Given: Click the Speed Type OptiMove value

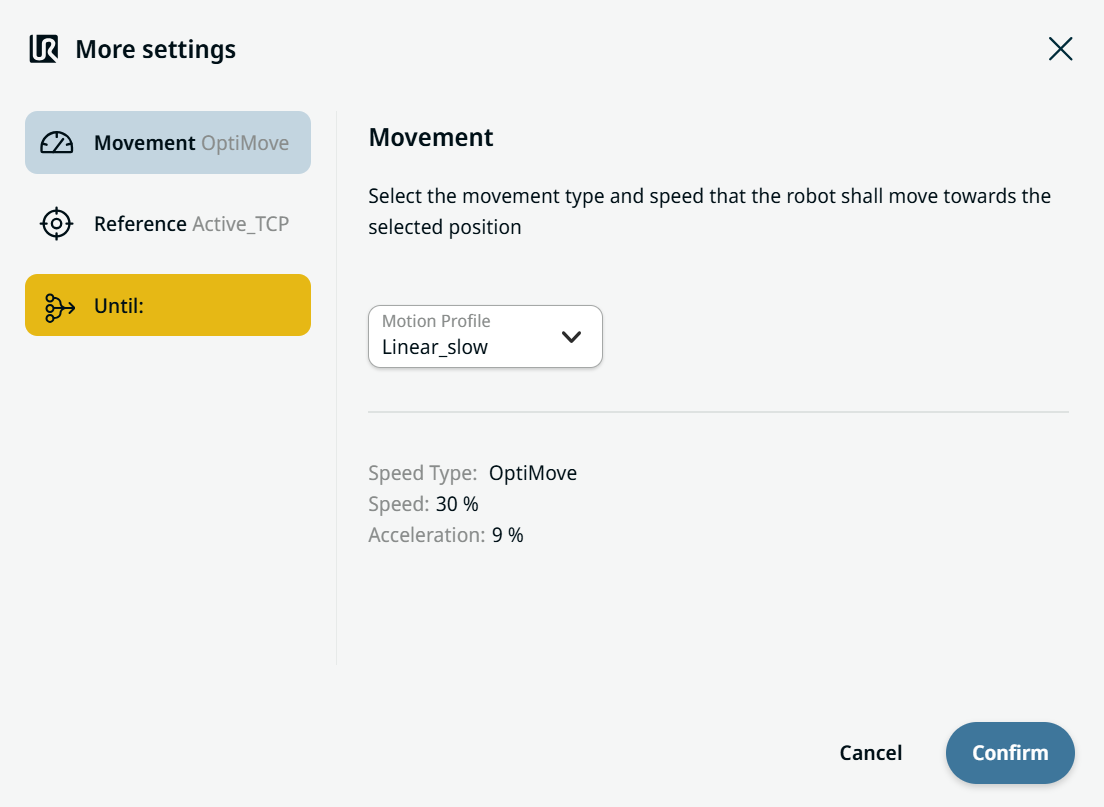Looking at the screenshot, I should click(533, 473).
